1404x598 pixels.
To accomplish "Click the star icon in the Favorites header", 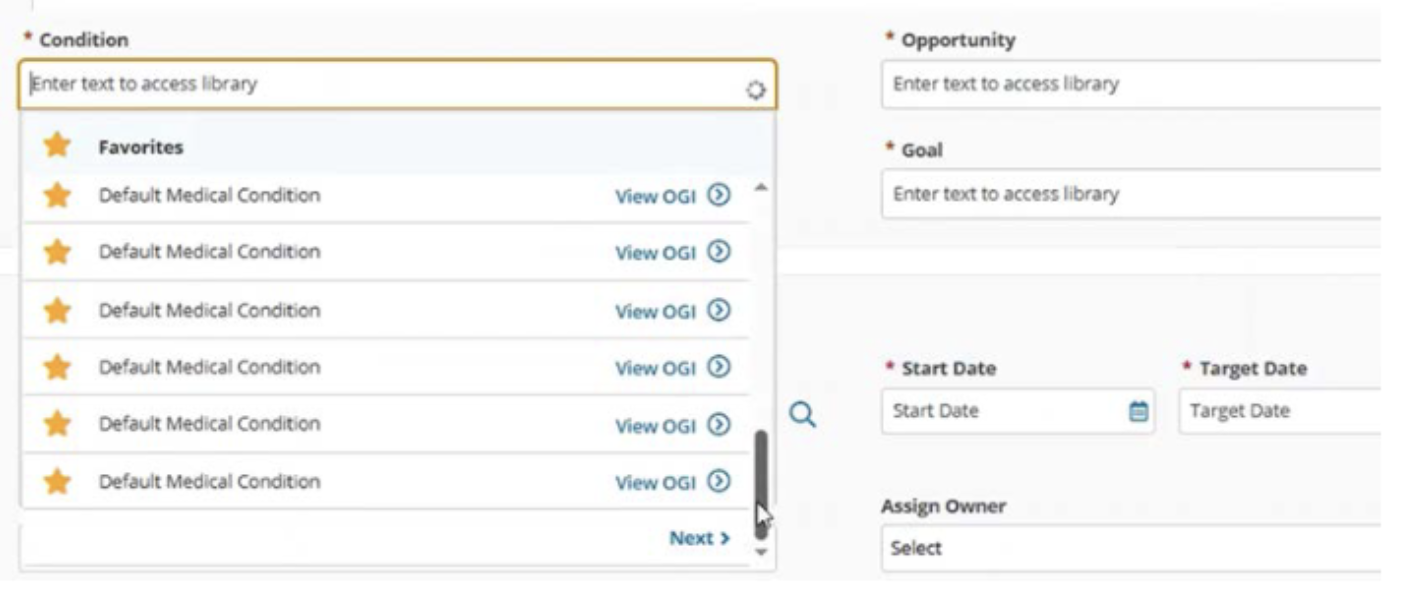I will (x=58, y=146).
